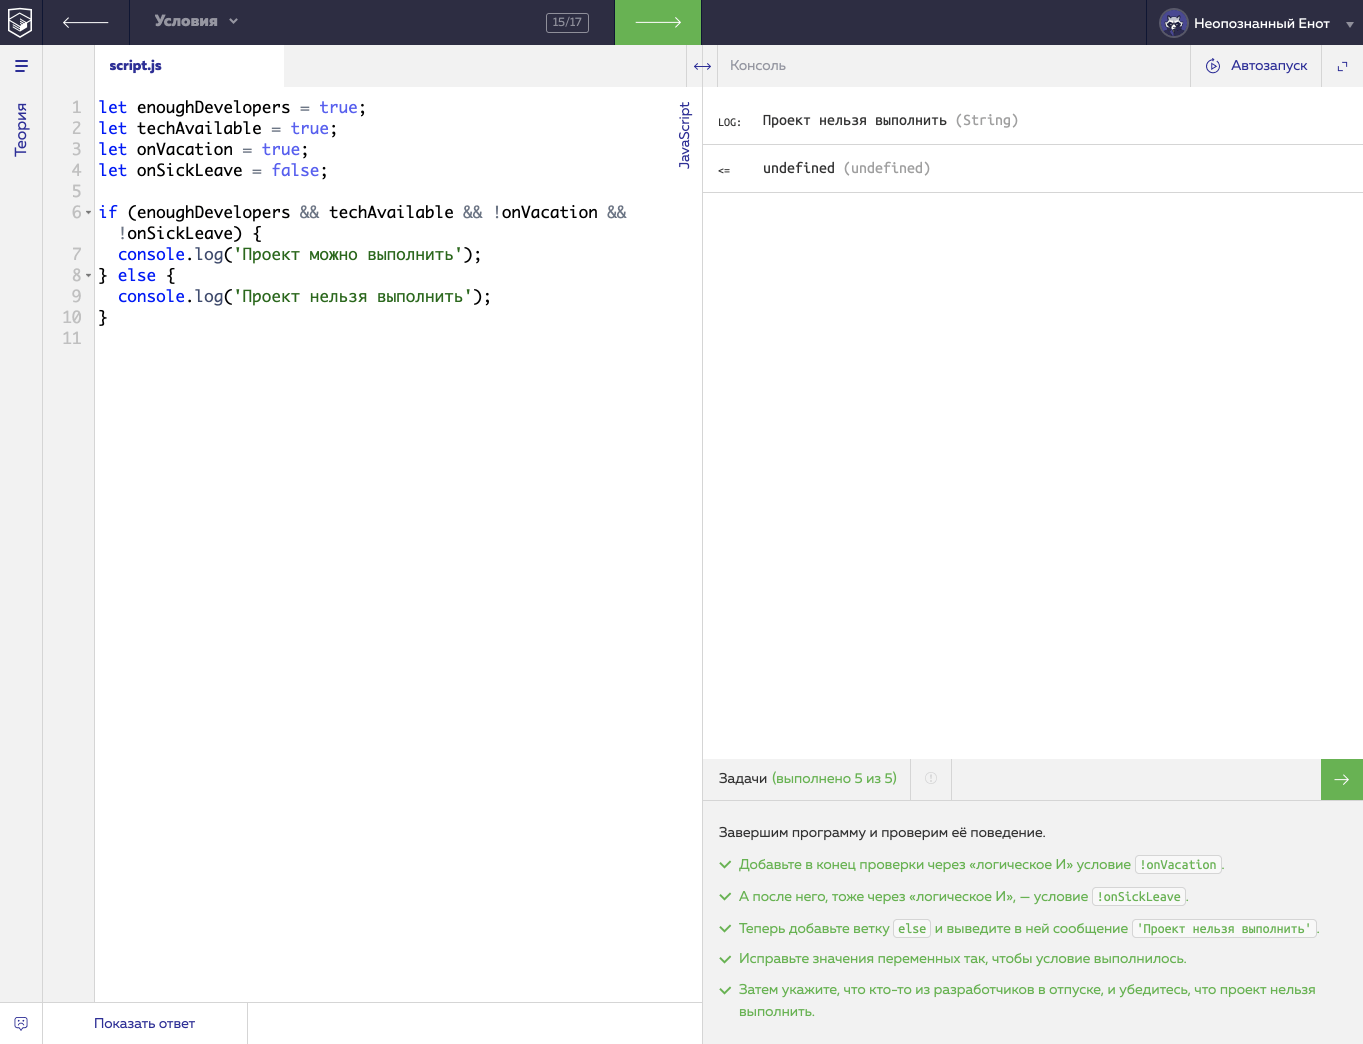Image resolution: width=1363 pixels, height=1044 pixels.
Task: Click the Показать ответ button
Action: 144,1023
